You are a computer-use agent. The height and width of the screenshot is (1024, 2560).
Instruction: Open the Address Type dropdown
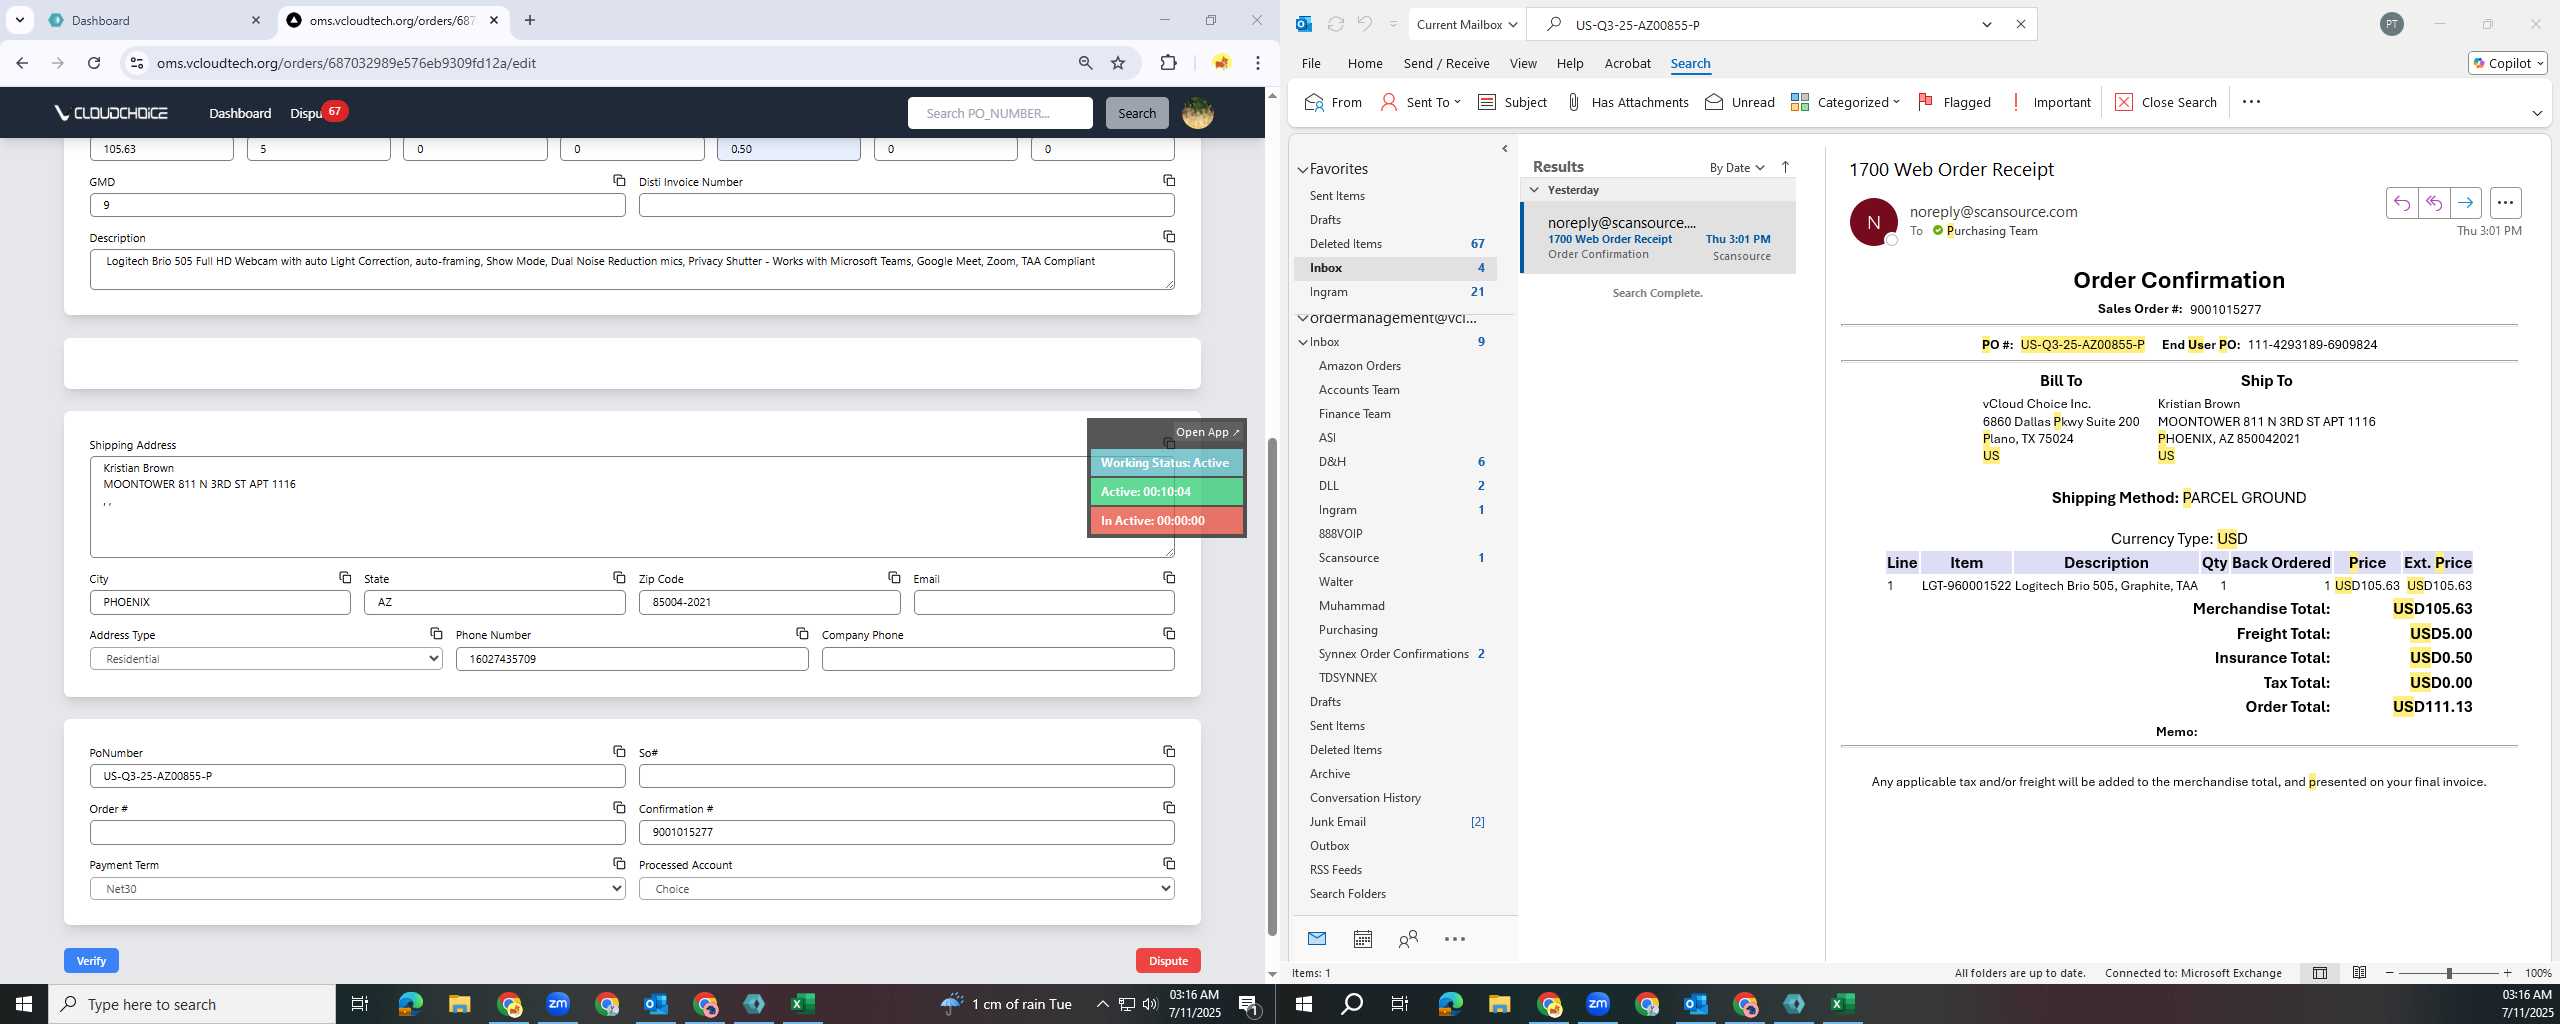coord(266,659)
